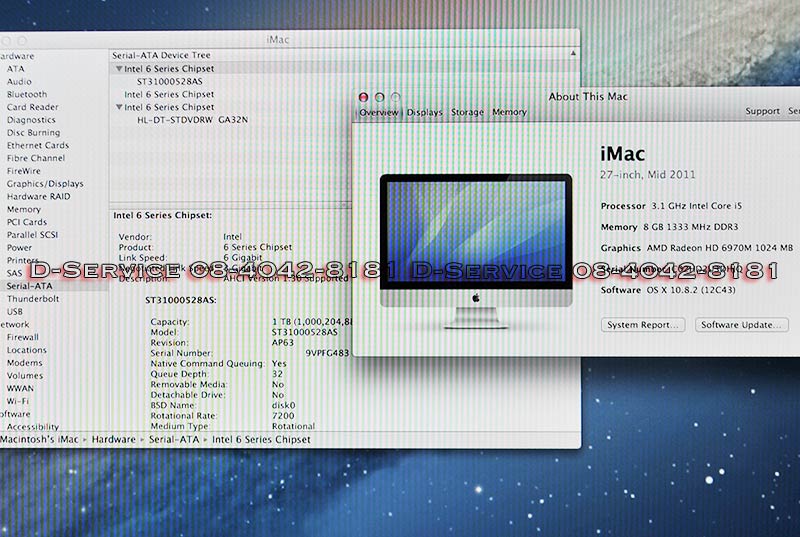
Task: Select FireWire in sidebar
Action: pyautogui.click(x=23, y=170)
